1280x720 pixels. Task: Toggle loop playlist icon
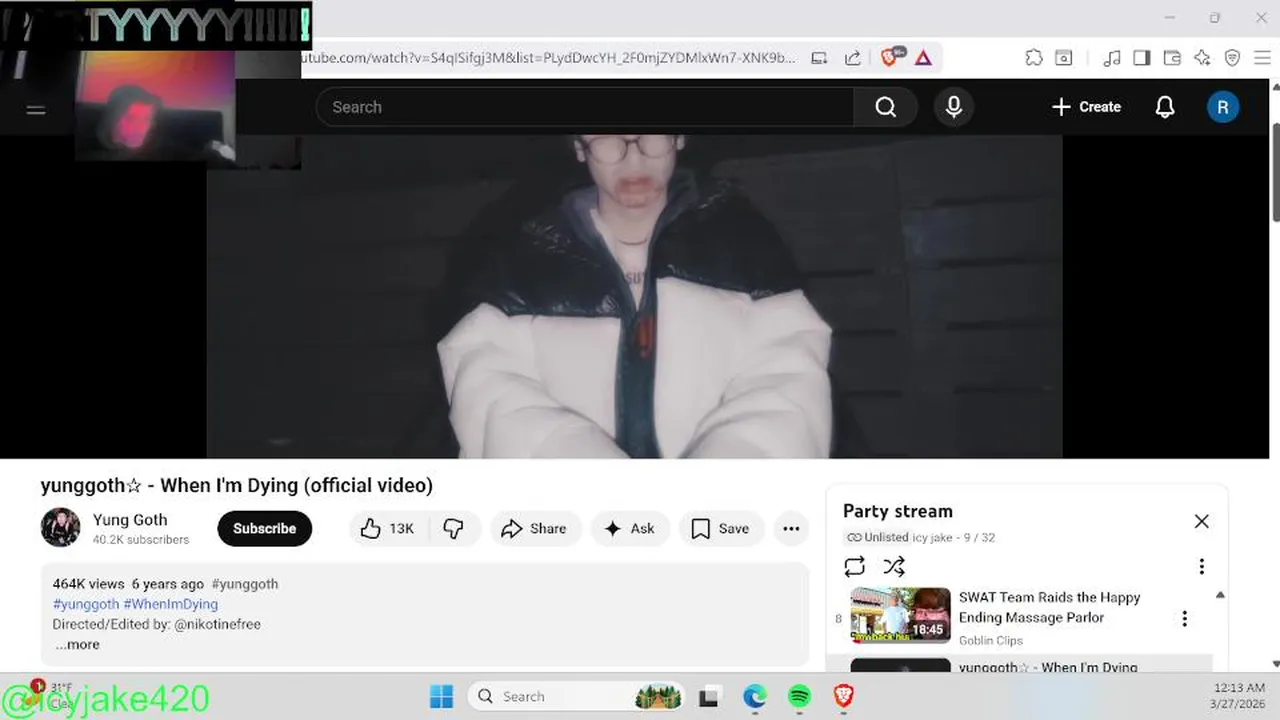pos(854,567)
